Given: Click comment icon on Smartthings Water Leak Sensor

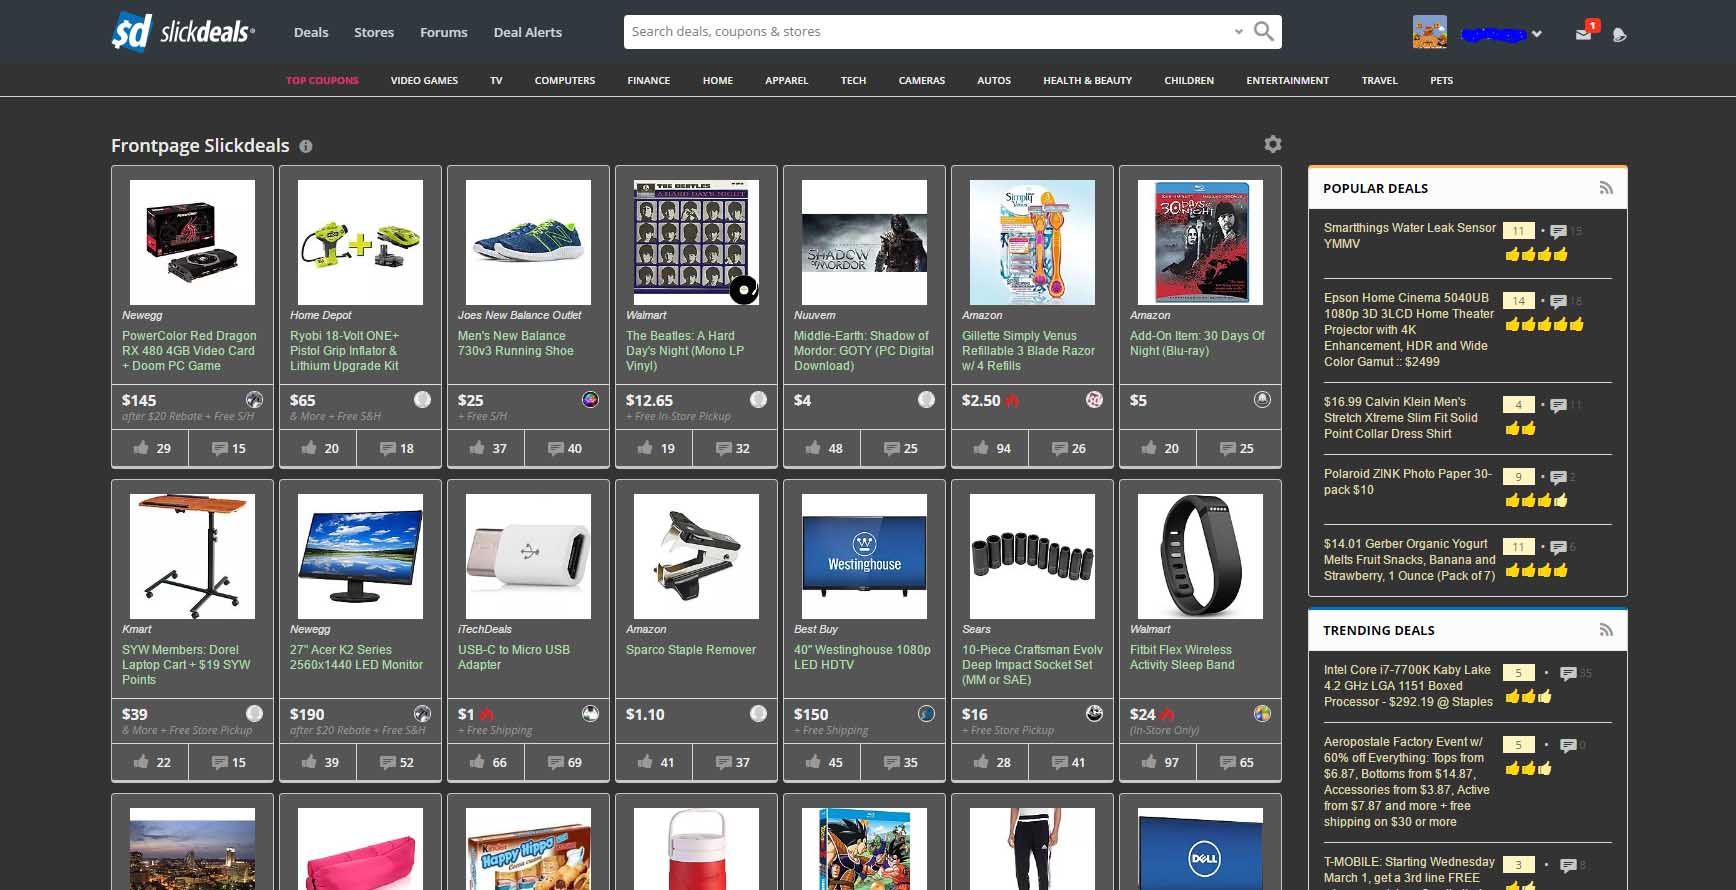Looking at the screenshot, I should [1558, 231].
